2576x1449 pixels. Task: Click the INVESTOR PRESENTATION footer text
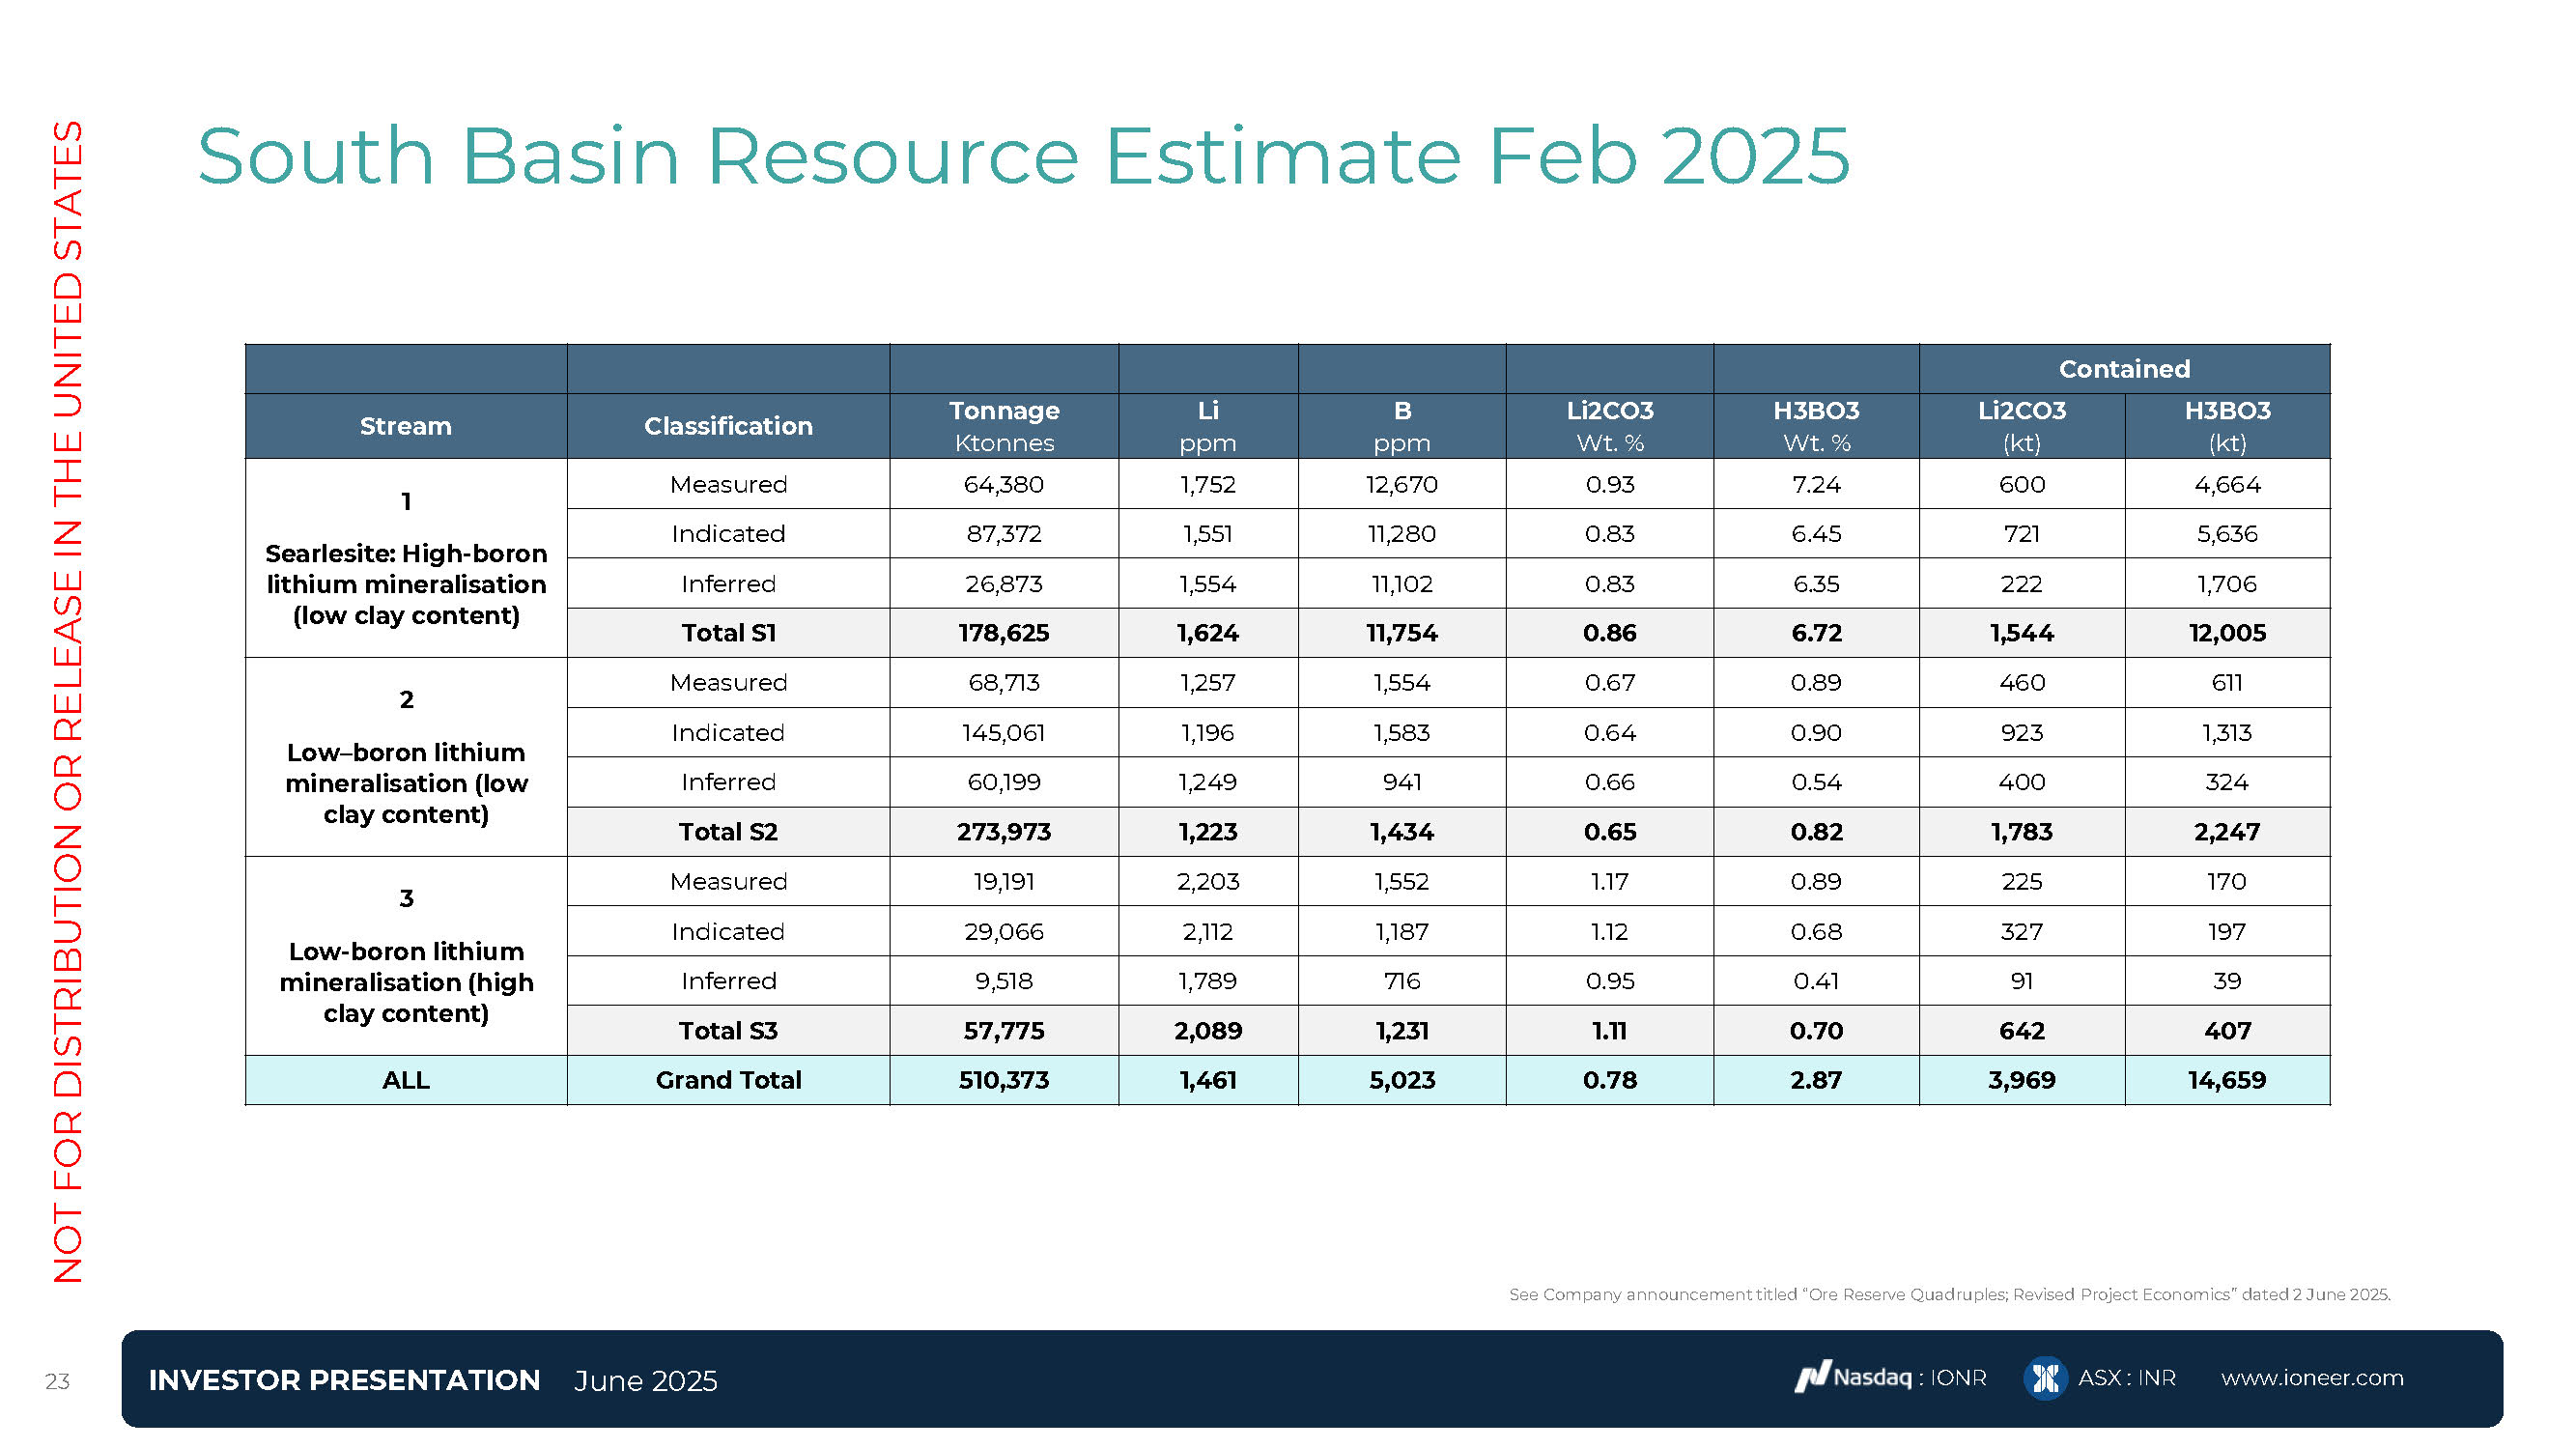344,1380
